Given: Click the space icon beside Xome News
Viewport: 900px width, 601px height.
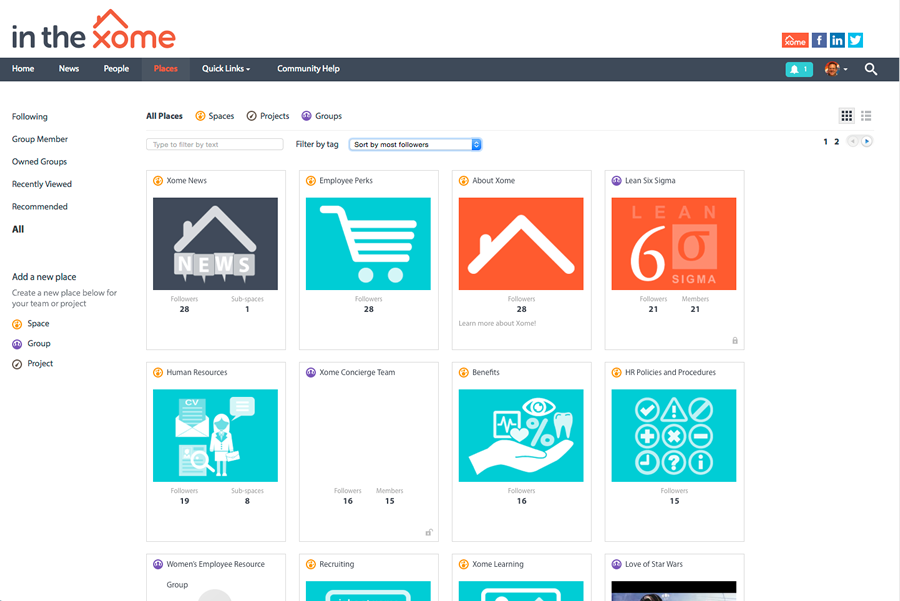Looking at the screenshot, I should pyautogui.click(x=158, y=181).
